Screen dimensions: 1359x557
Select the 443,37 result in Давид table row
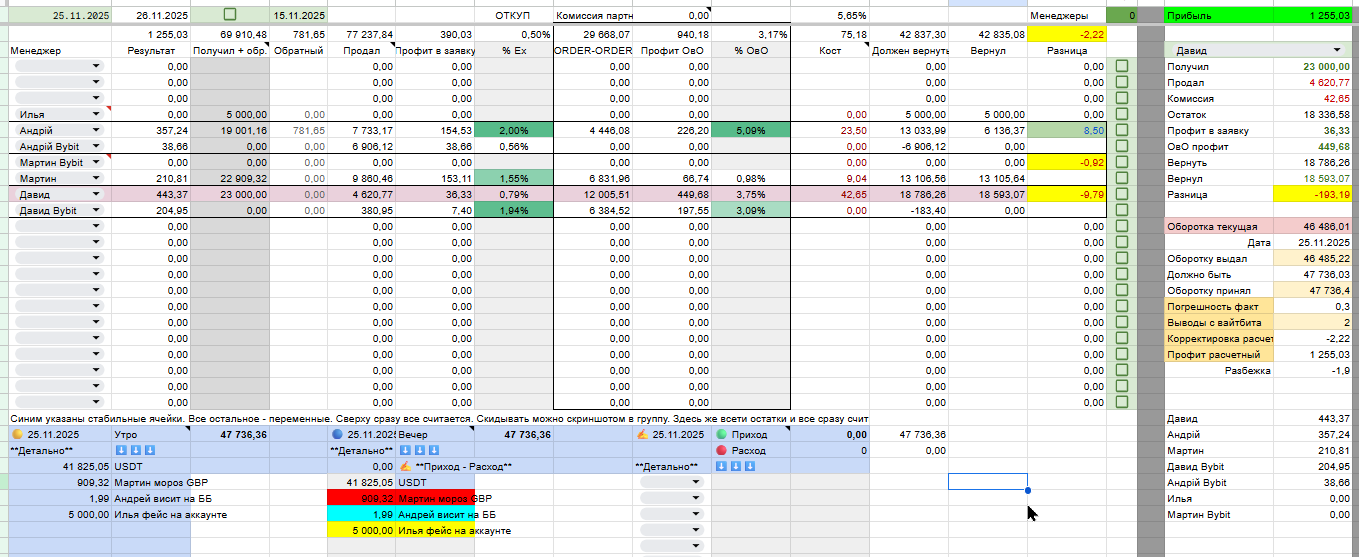(152, 194)
